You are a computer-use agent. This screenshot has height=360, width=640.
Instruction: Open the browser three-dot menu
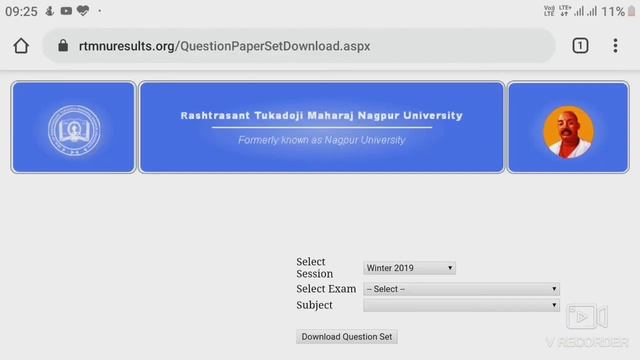[x=615, y=46]
